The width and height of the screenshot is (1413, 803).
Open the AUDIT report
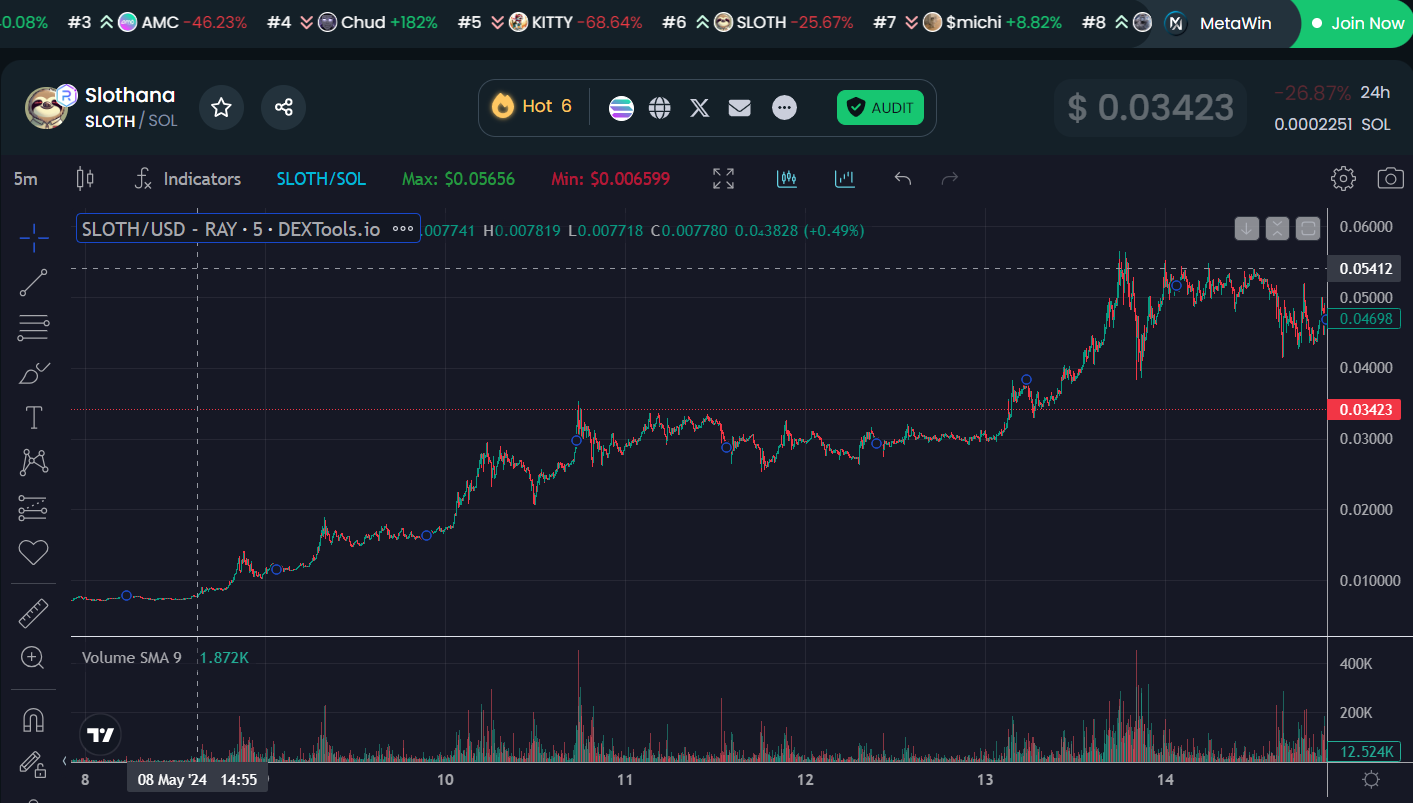pyautogui.click(x=880, y=108)
